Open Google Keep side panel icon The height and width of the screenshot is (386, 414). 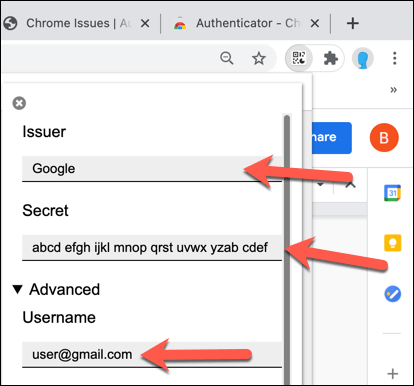(393, 243)
